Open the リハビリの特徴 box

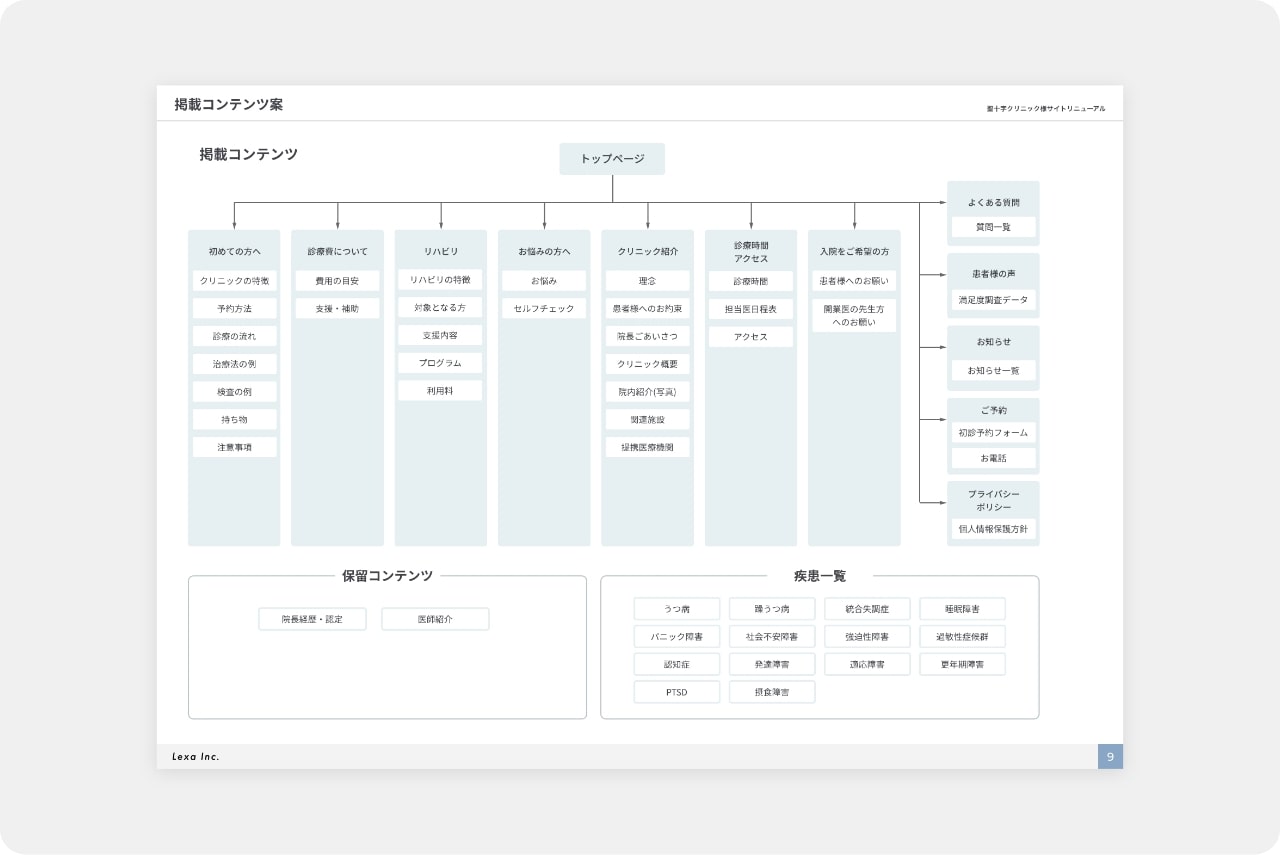pyautogui.click(x=440, y=280)
